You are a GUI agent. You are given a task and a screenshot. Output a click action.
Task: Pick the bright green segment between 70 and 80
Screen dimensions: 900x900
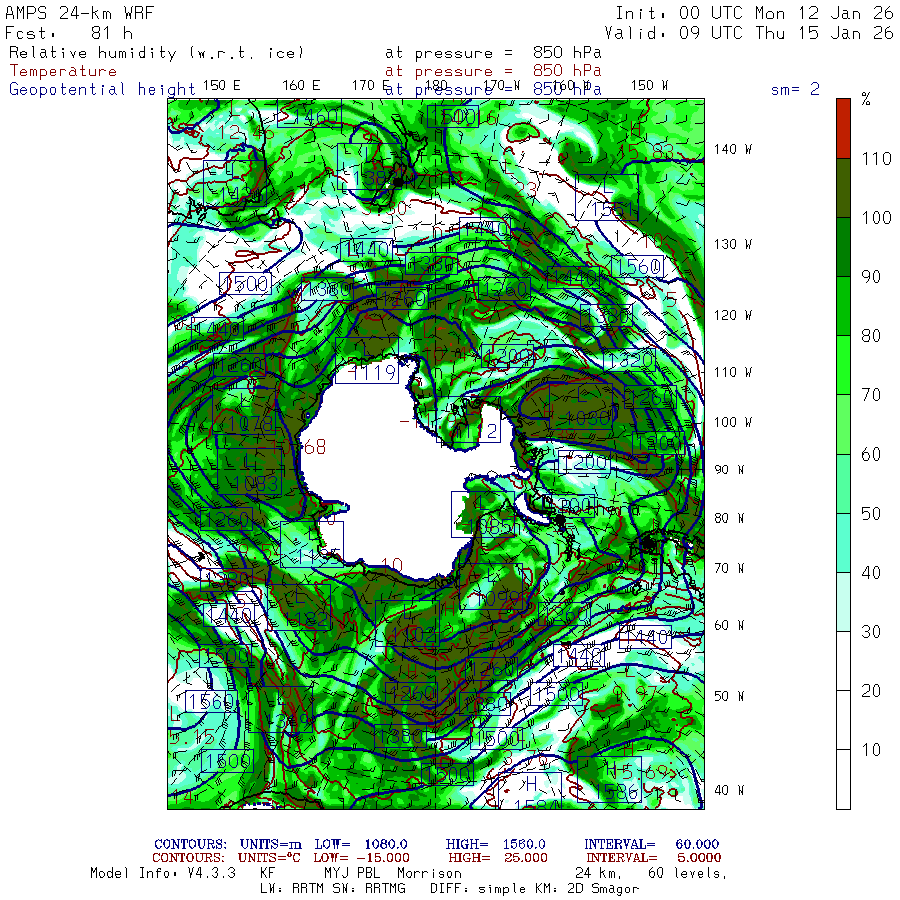pos(843,365)
